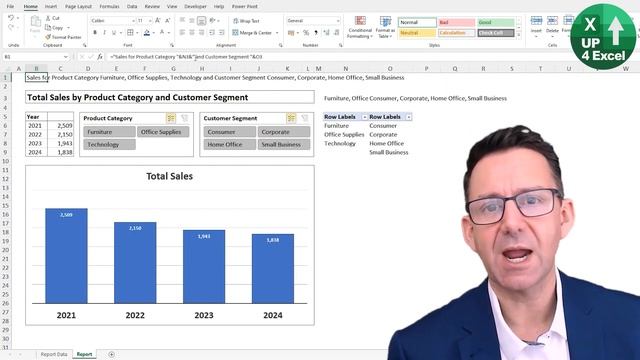Expand the Merge & Center dropdown arrow

277,33
